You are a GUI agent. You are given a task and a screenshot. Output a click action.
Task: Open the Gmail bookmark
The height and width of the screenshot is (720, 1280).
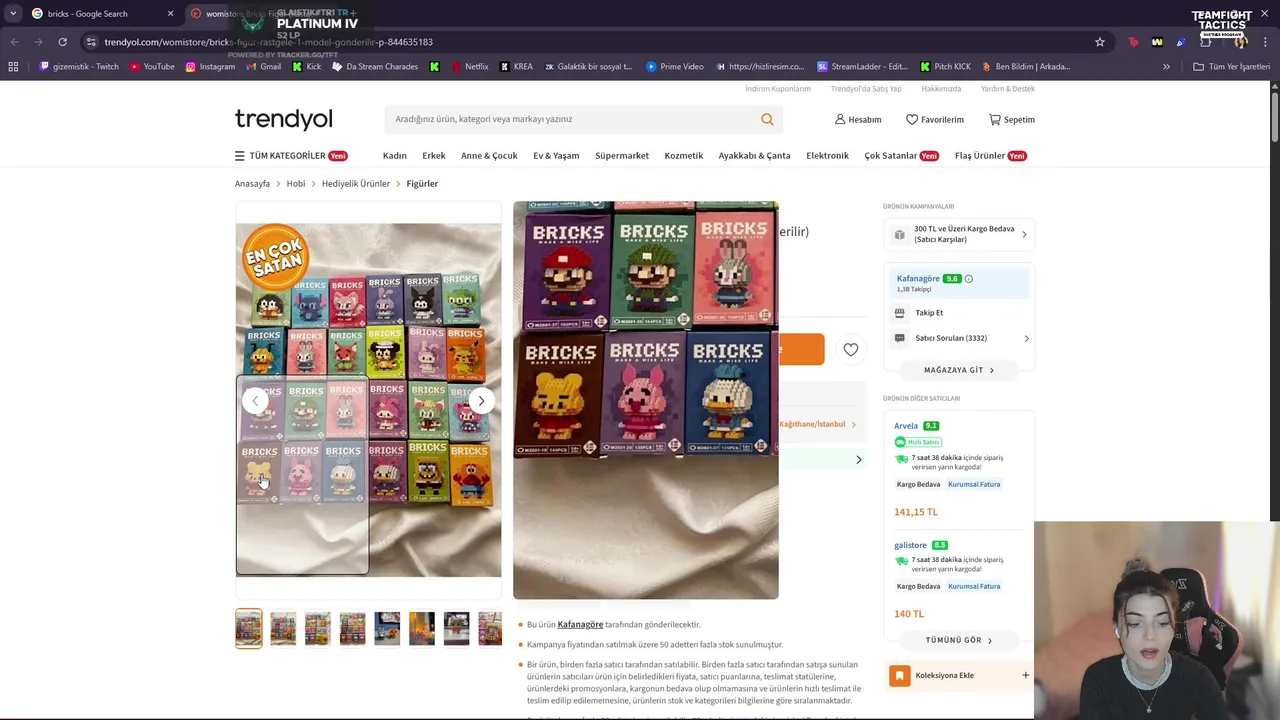pyautogui.click(x=263, y=66)
